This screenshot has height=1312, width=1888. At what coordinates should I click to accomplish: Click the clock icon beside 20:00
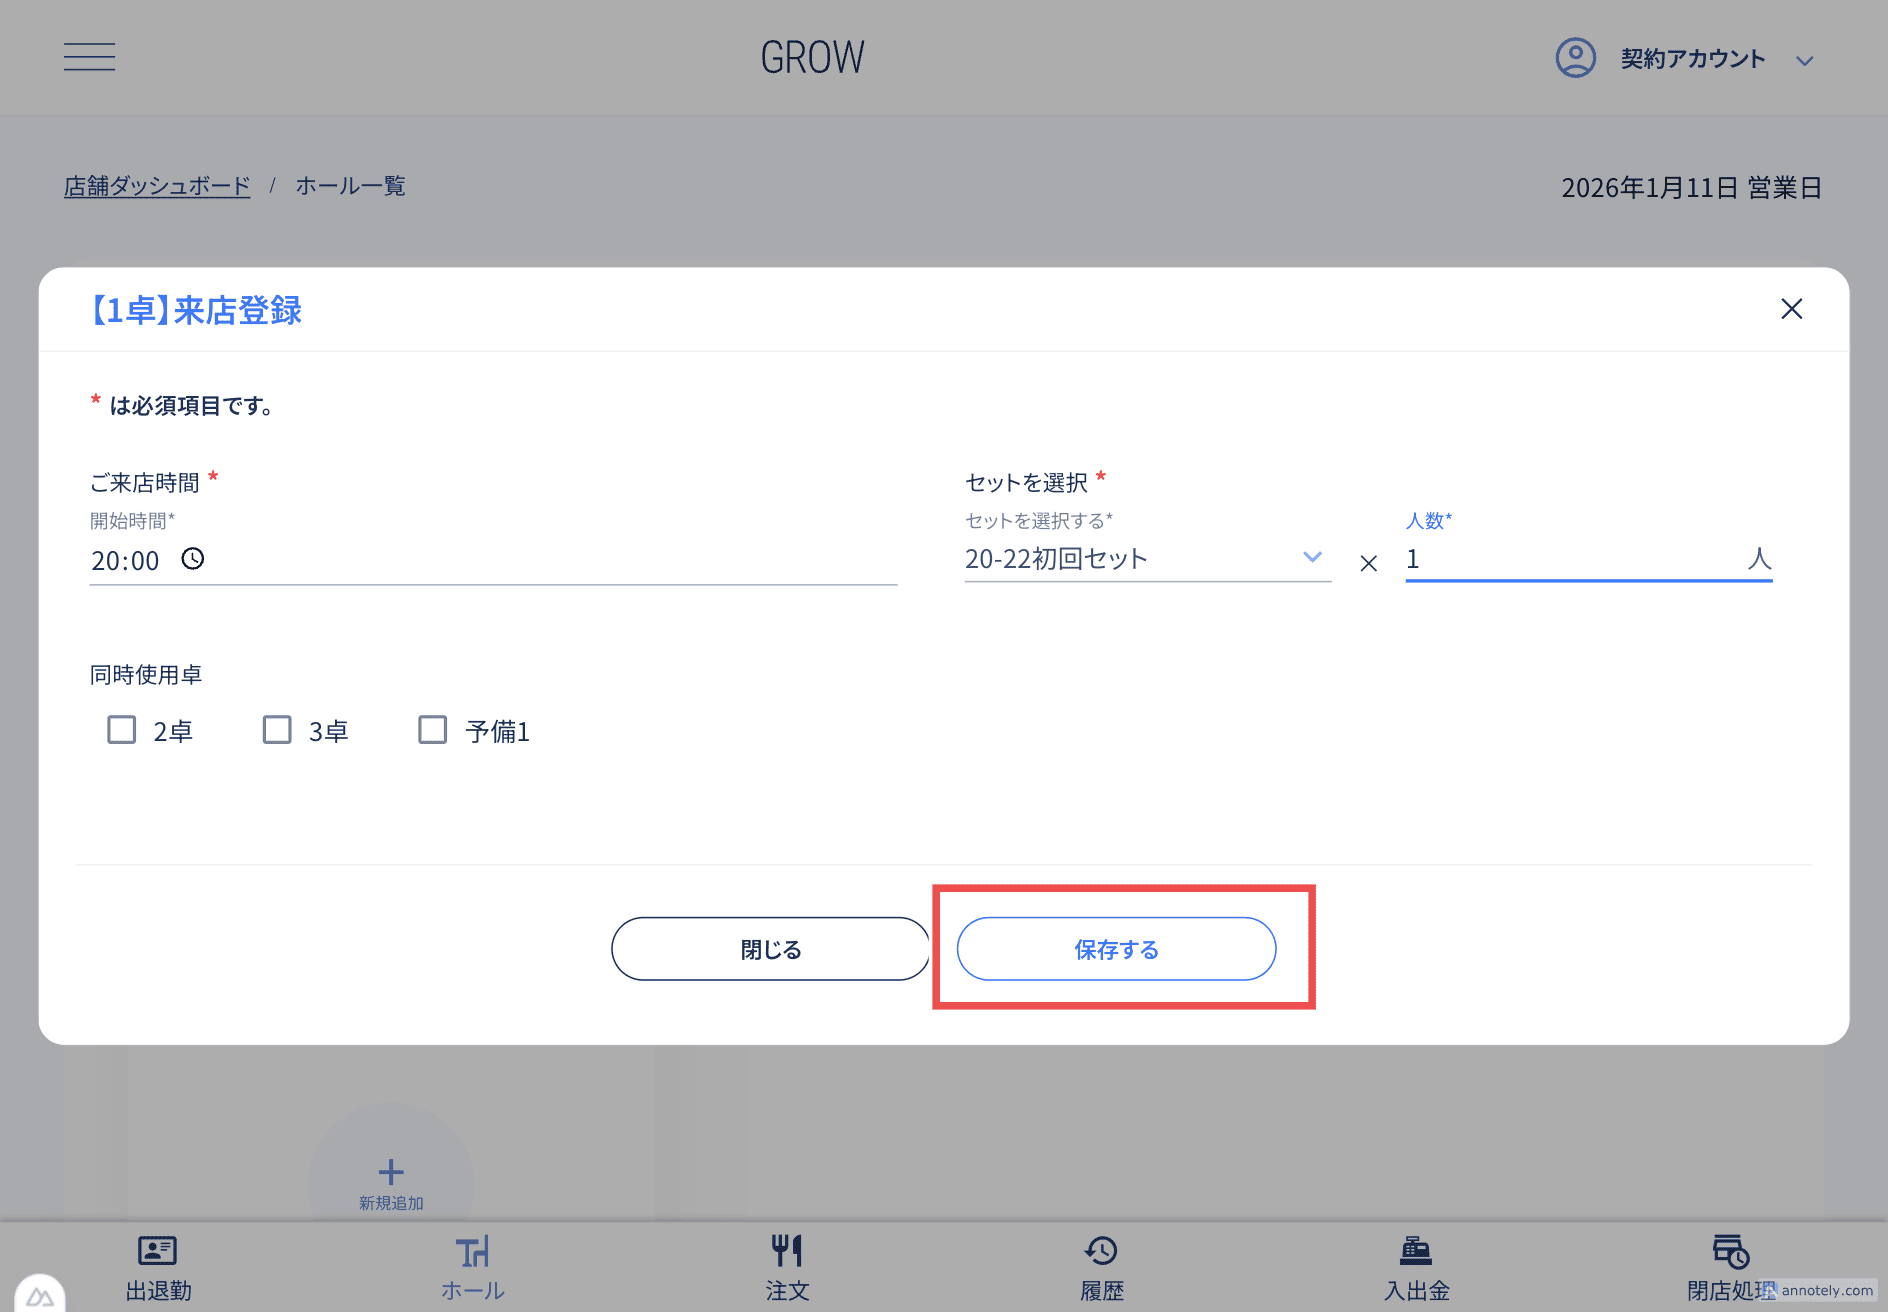click(193, 559)
